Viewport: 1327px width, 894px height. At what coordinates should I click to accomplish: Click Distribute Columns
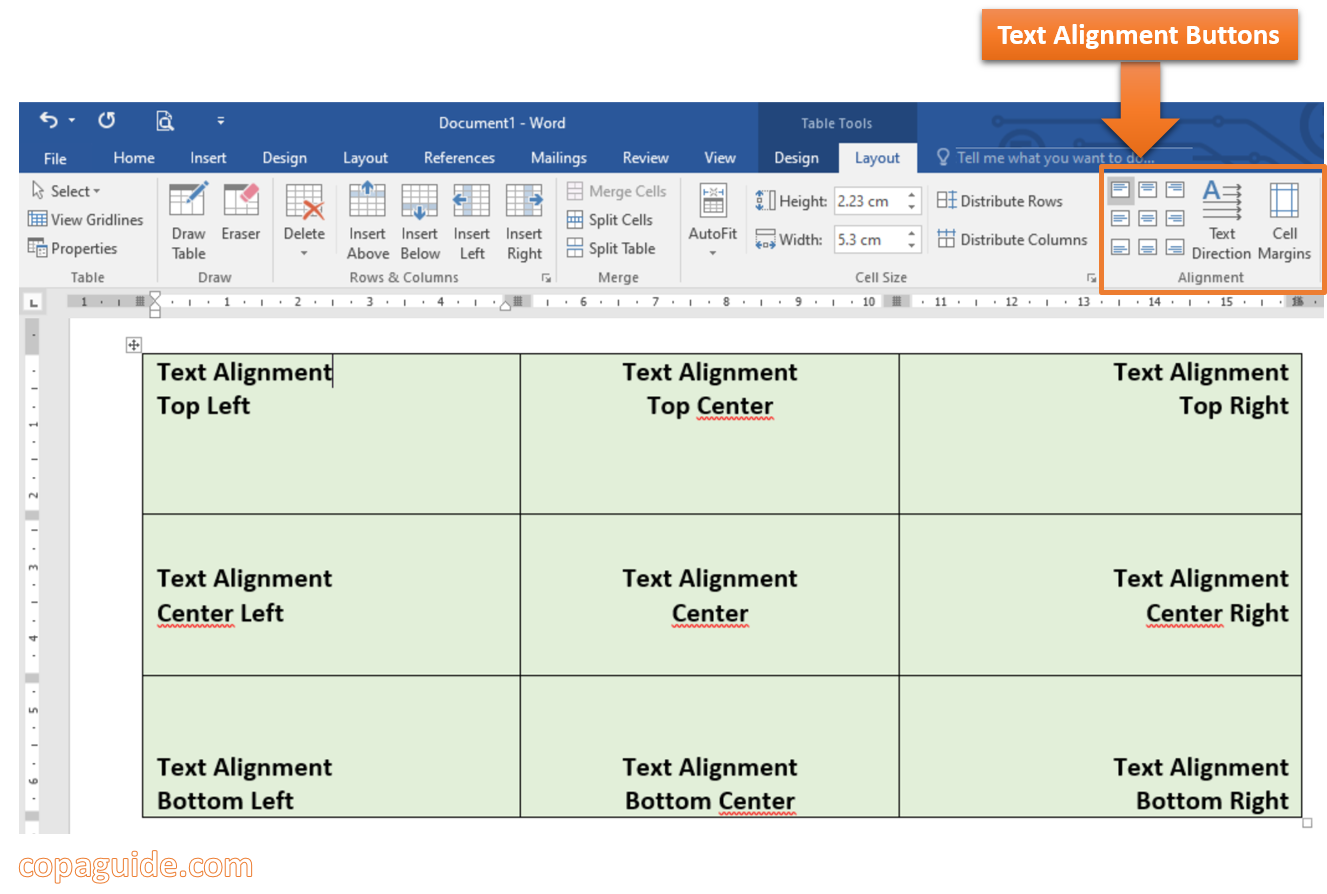(x=1013, y=239)
